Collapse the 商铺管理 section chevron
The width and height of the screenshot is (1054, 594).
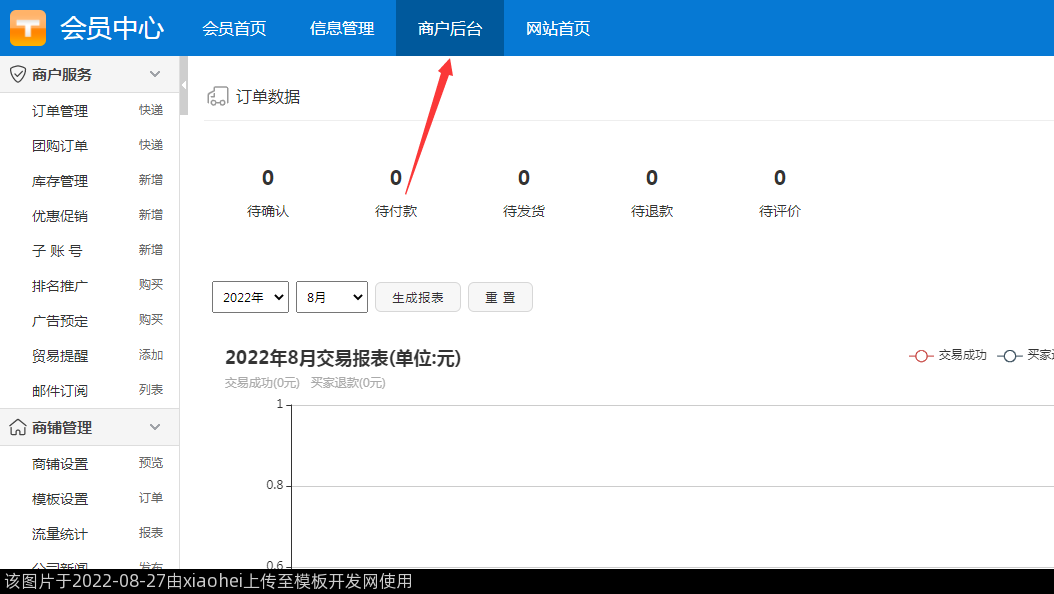tap(155, 427)
